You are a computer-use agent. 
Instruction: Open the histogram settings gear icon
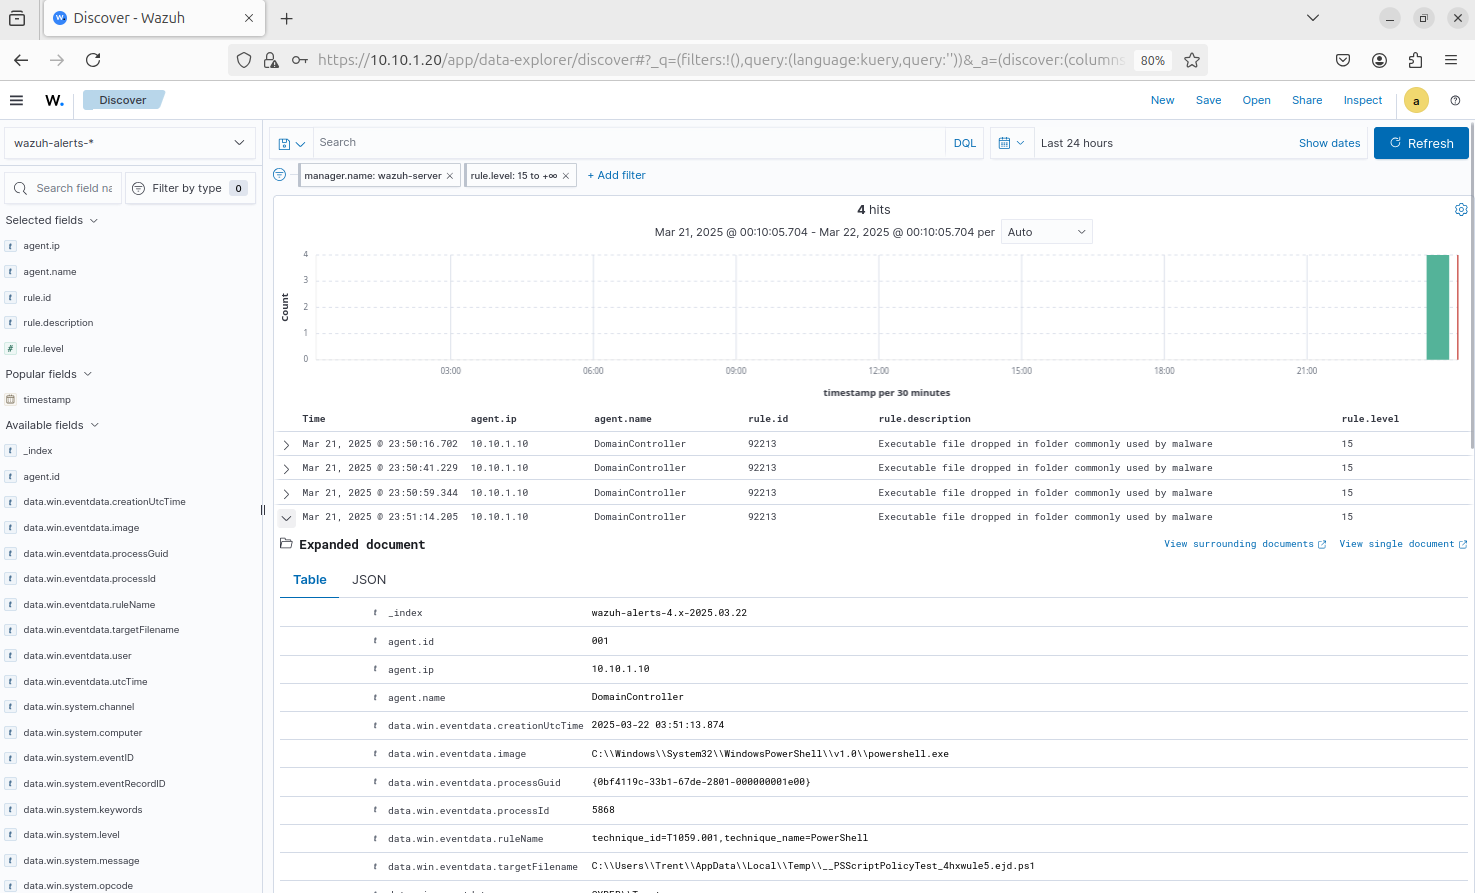tap(1461, 210)
